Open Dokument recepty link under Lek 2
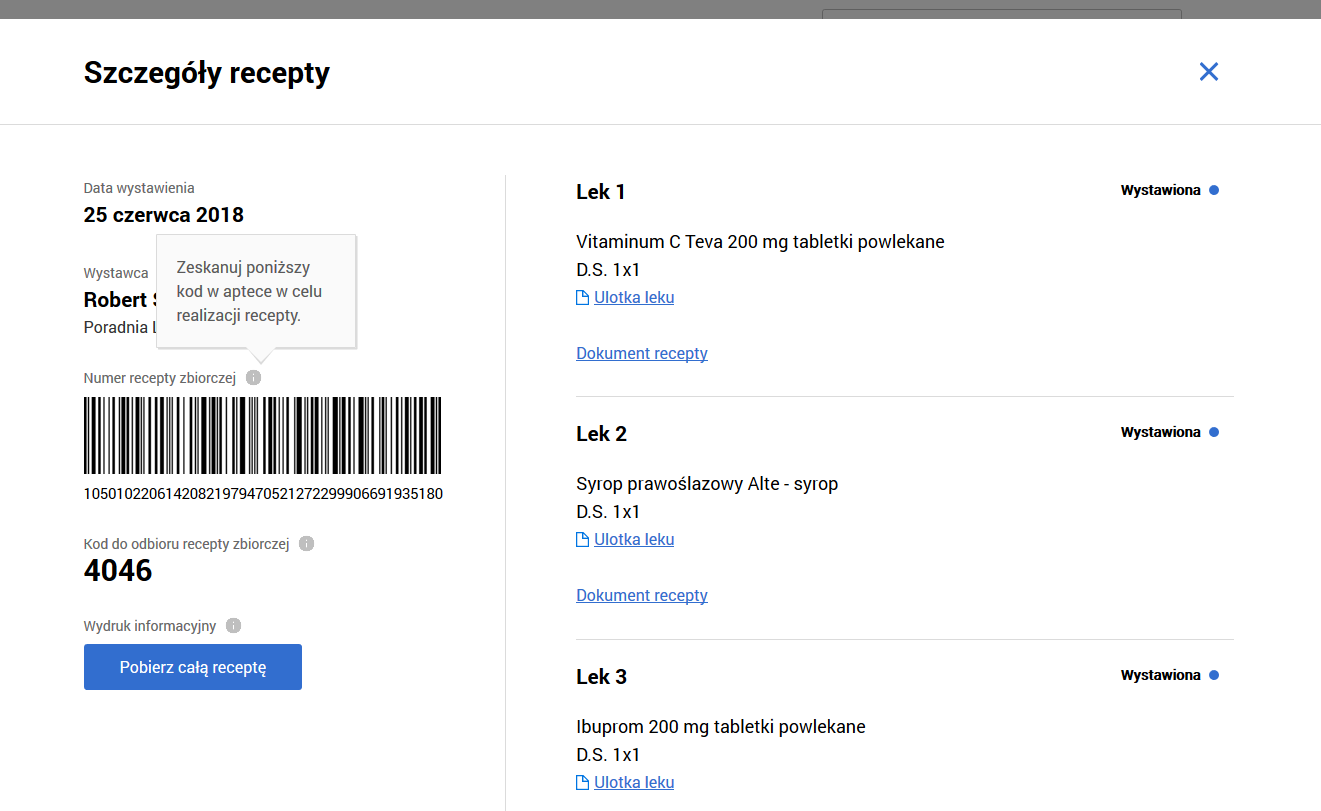1321x811 pixels. click(x=642, y=596)
